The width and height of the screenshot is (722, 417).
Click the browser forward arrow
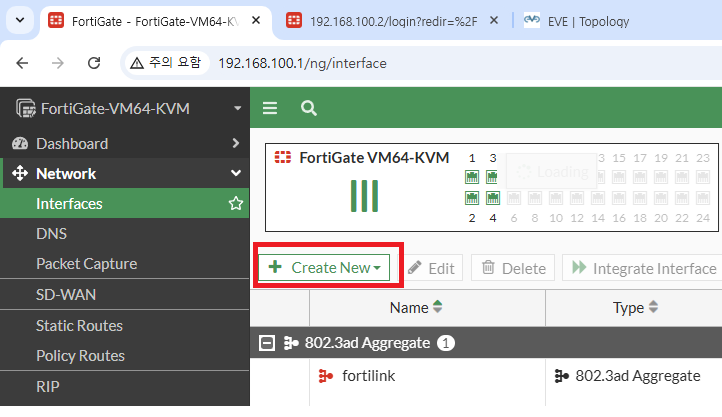coord(58,63)
